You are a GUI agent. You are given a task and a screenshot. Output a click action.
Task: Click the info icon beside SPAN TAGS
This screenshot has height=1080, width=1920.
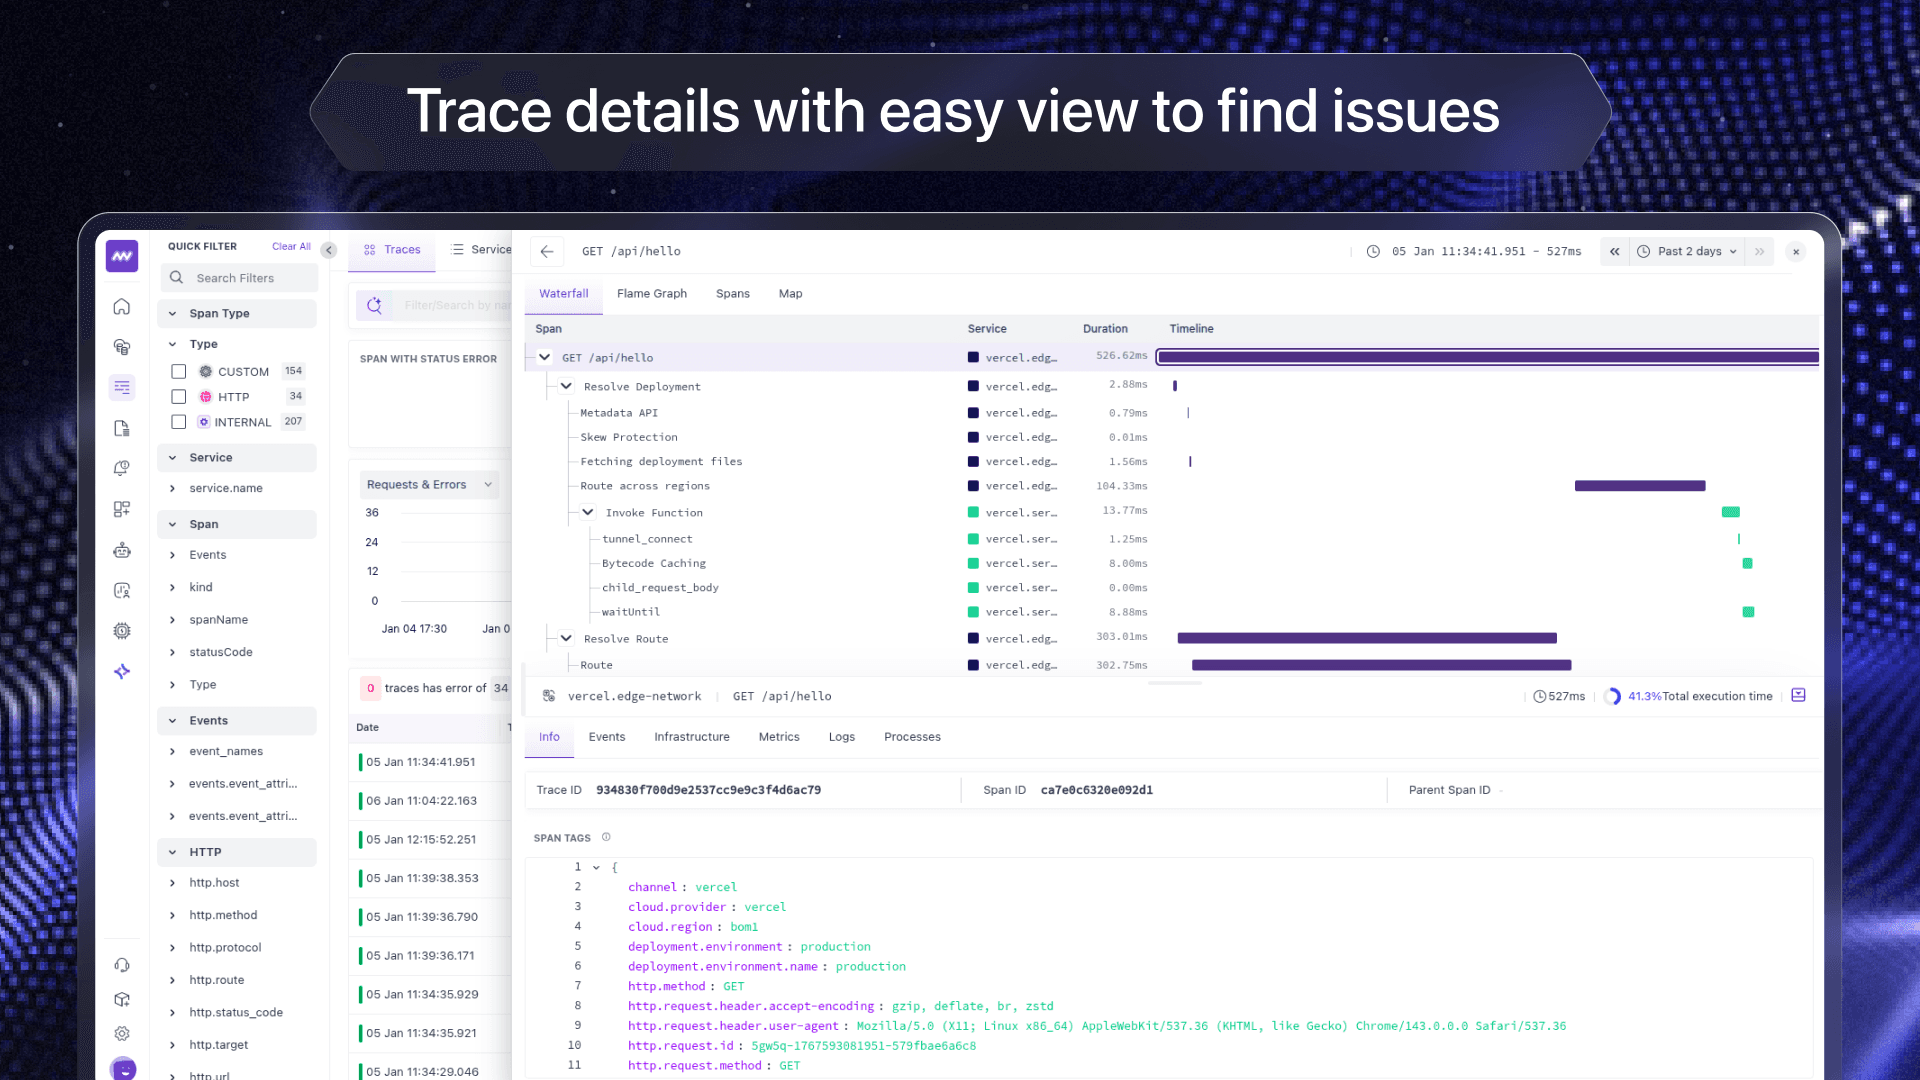click(606, 837)
